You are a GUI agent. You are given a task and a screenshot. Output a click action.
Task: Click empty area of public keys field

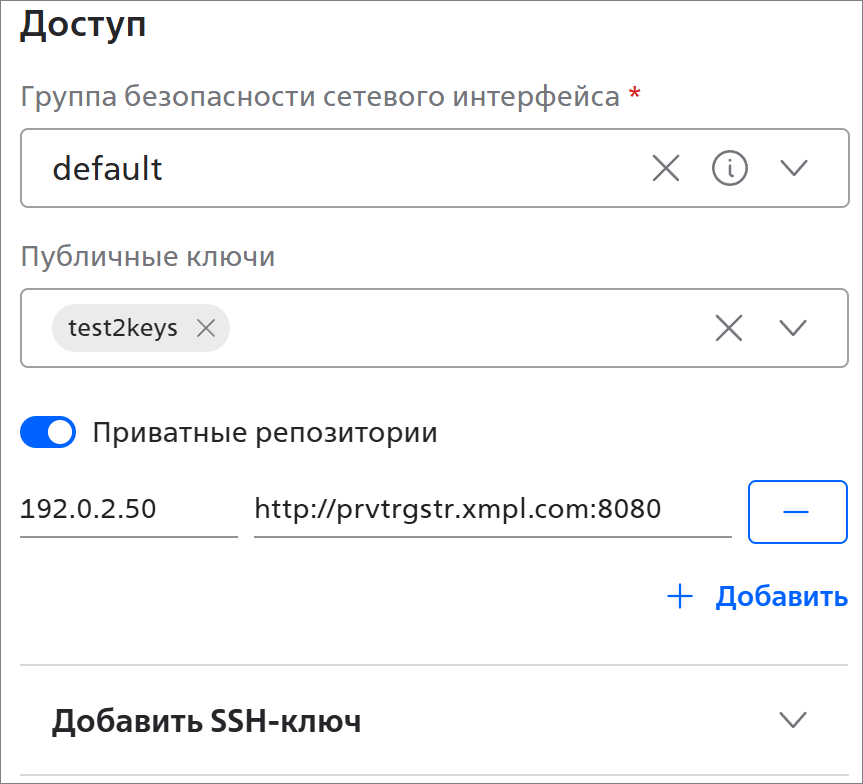point(460,328)
